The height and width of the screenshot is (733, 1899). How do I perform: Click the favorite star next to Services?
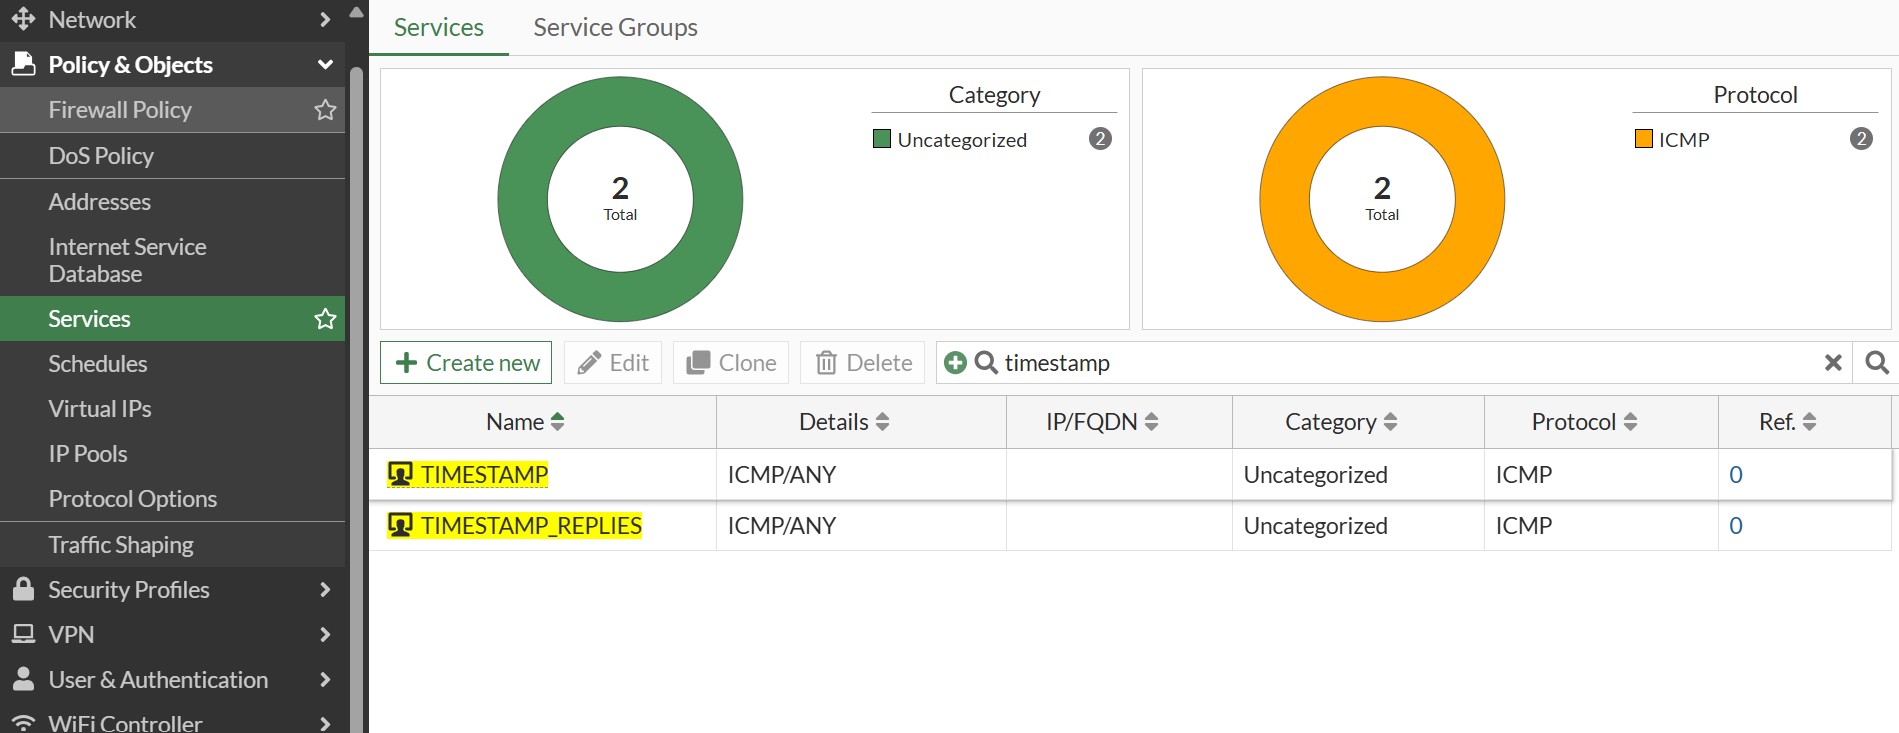point(325,319)
